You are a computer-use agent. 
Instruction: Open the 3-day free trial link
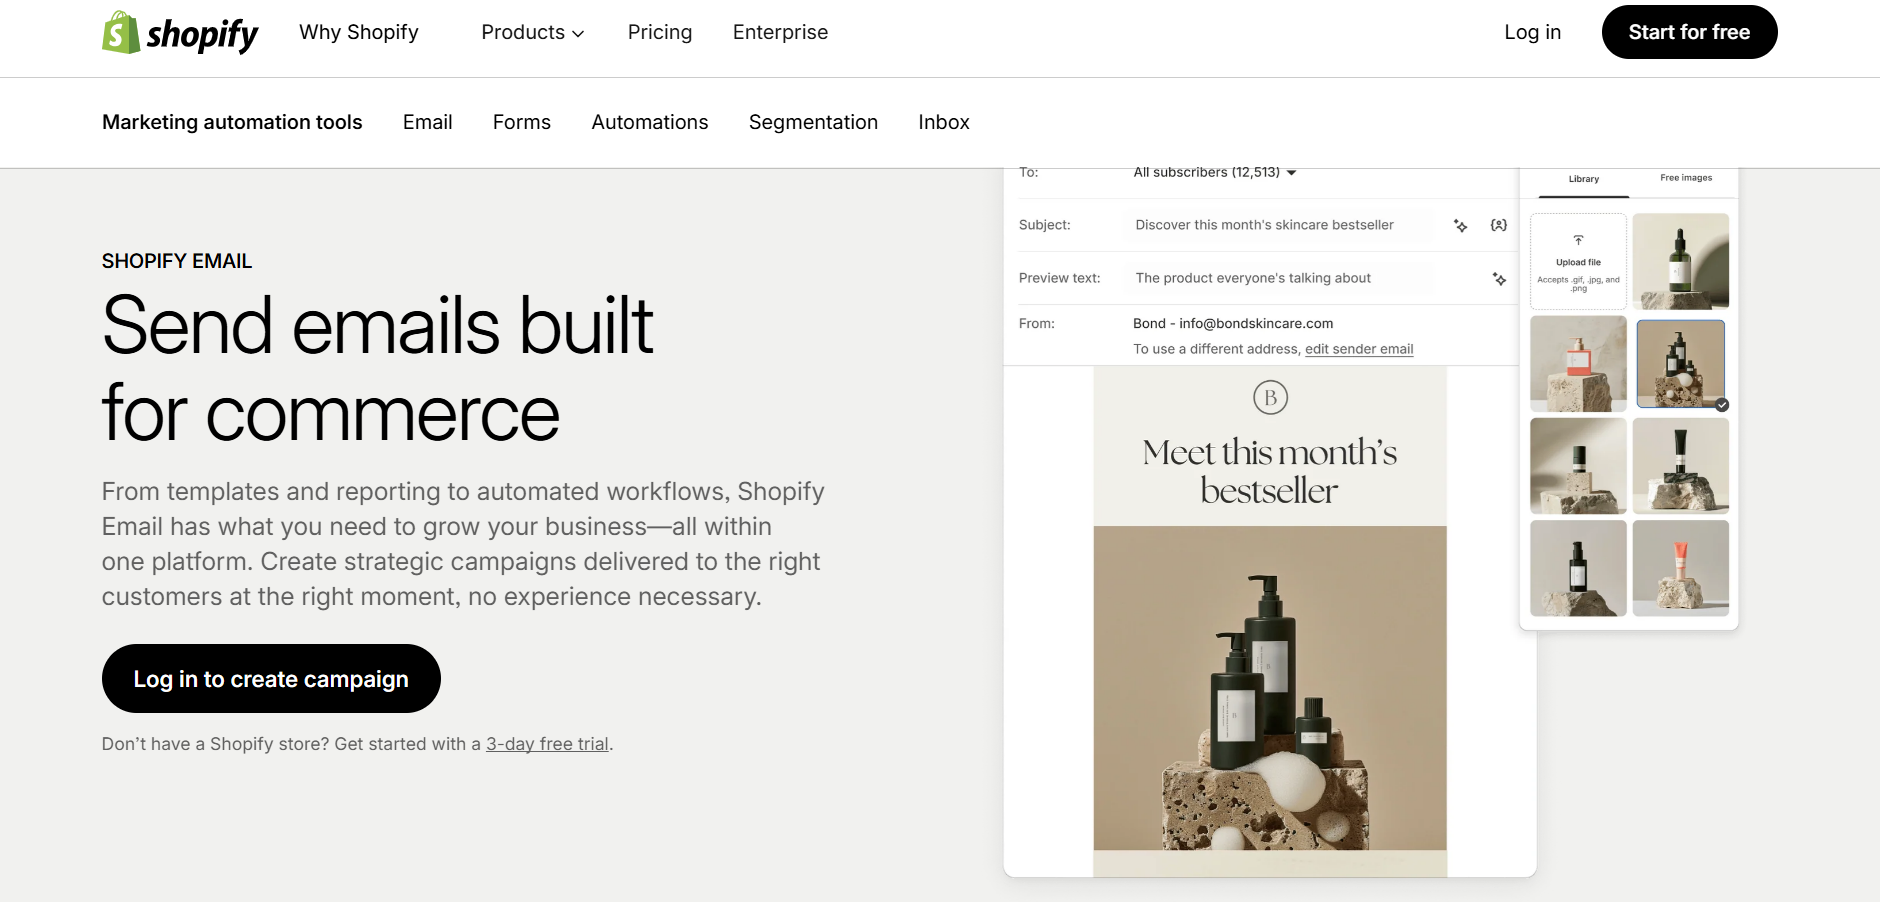[546, 744]
